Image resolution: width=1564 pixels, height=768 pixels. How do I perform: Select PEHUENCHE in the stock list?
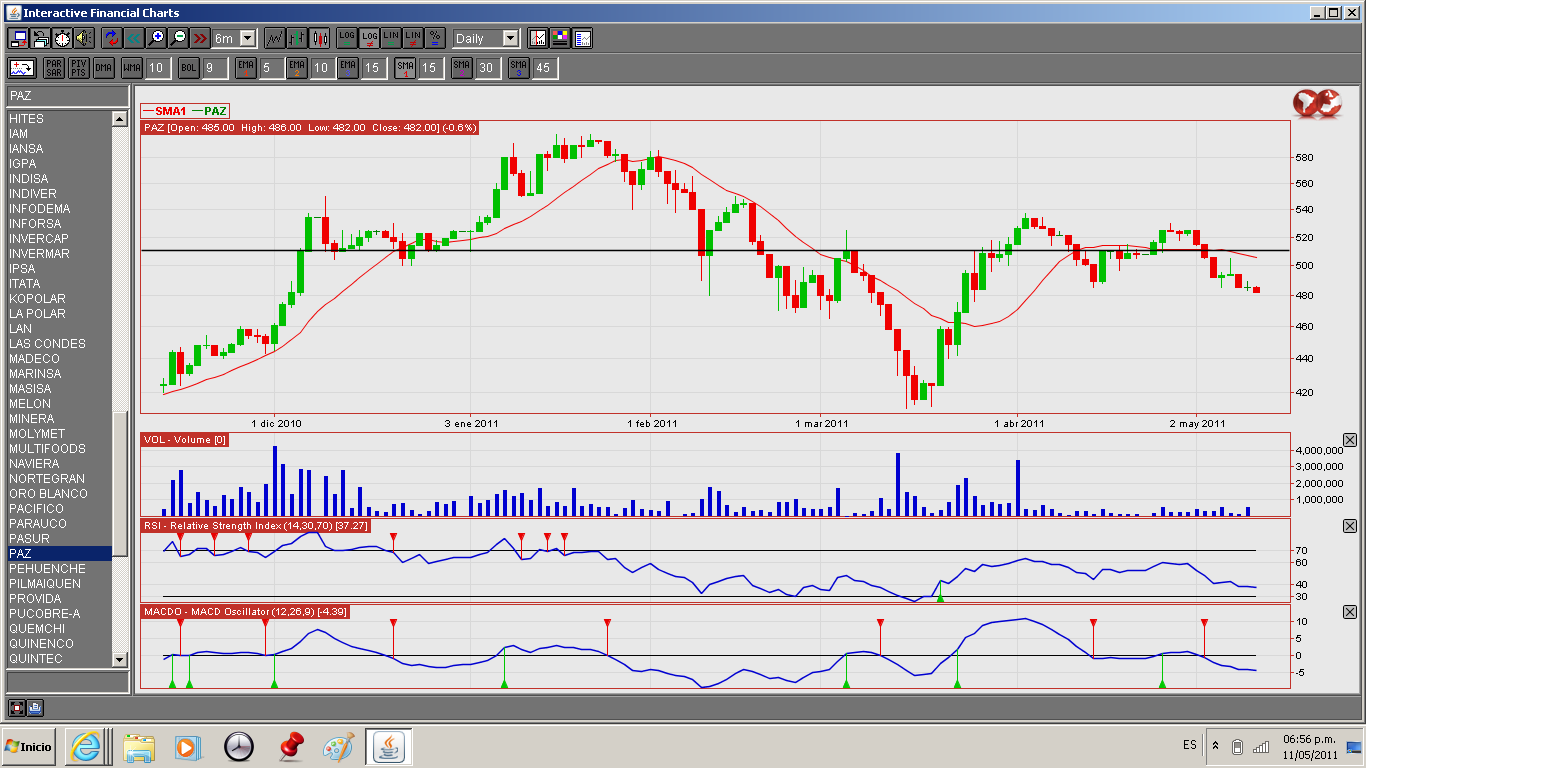pyautogui.click(x=47, y=568)
